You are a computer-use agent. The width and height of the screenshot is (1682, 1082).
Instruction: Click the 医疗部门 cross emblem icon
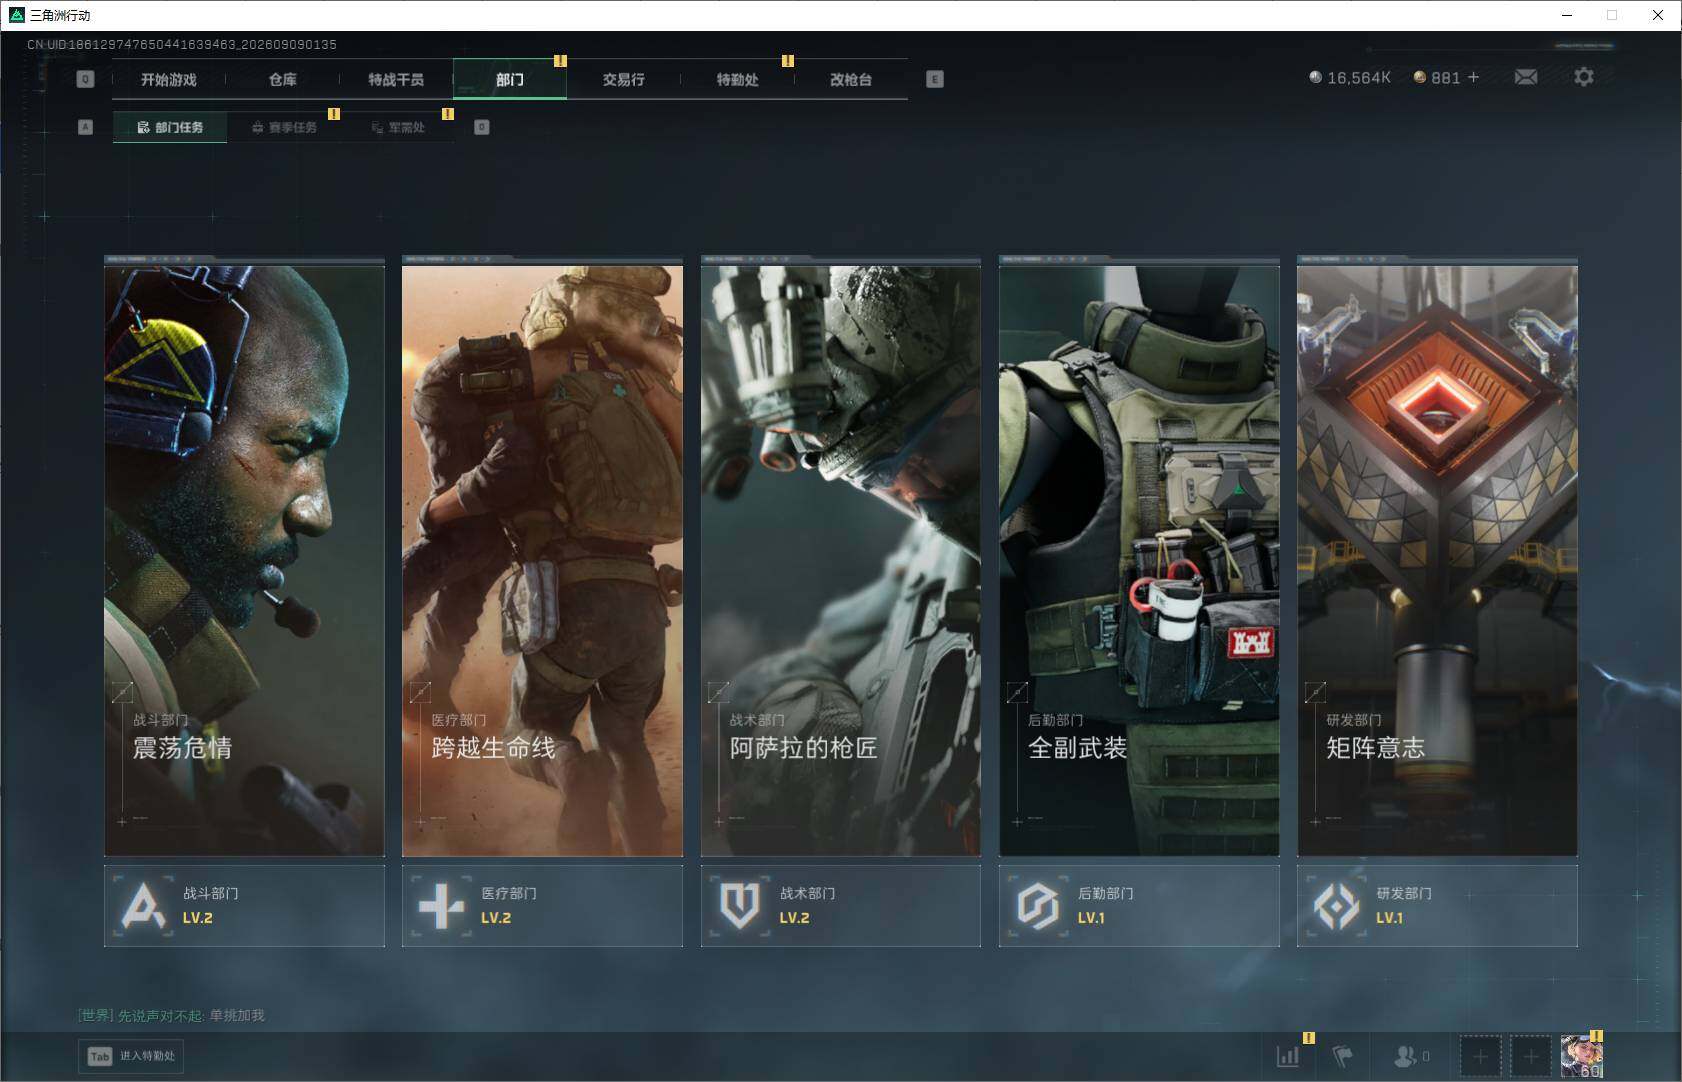(x=441, y=906)
